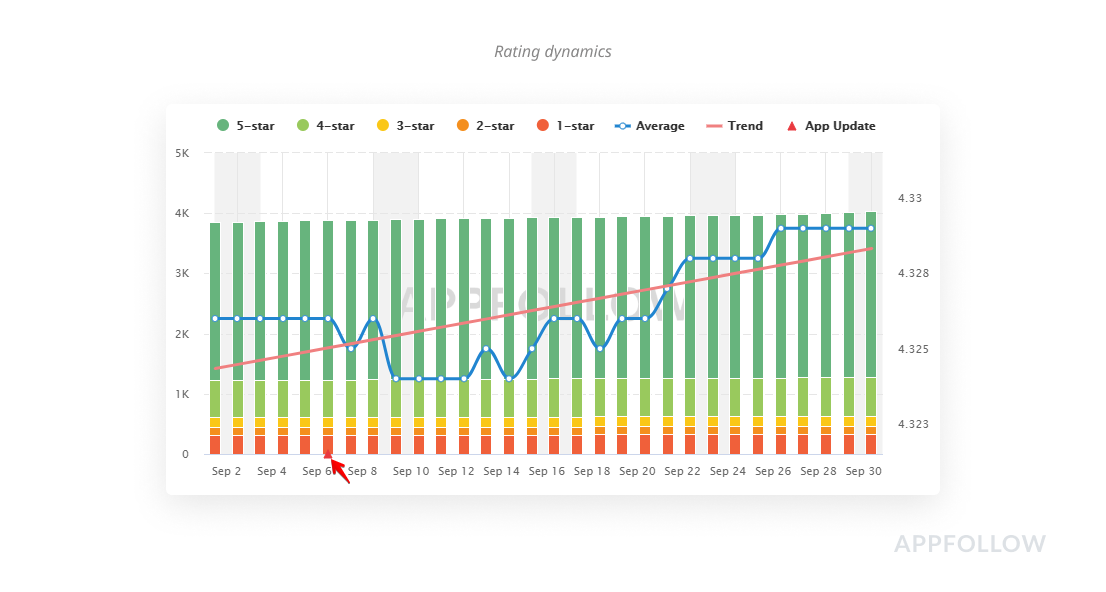Click the Average line legend marker
Viewport: 1106px width, 592px height.
[x=623, y=126]
